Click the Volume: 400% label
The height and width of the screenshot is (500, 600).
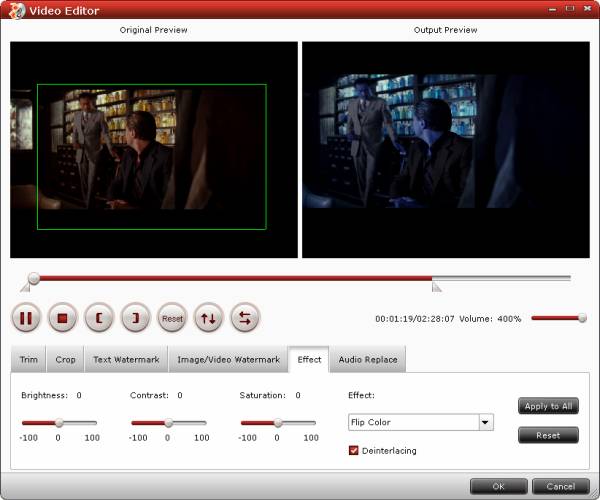[490, 319]
